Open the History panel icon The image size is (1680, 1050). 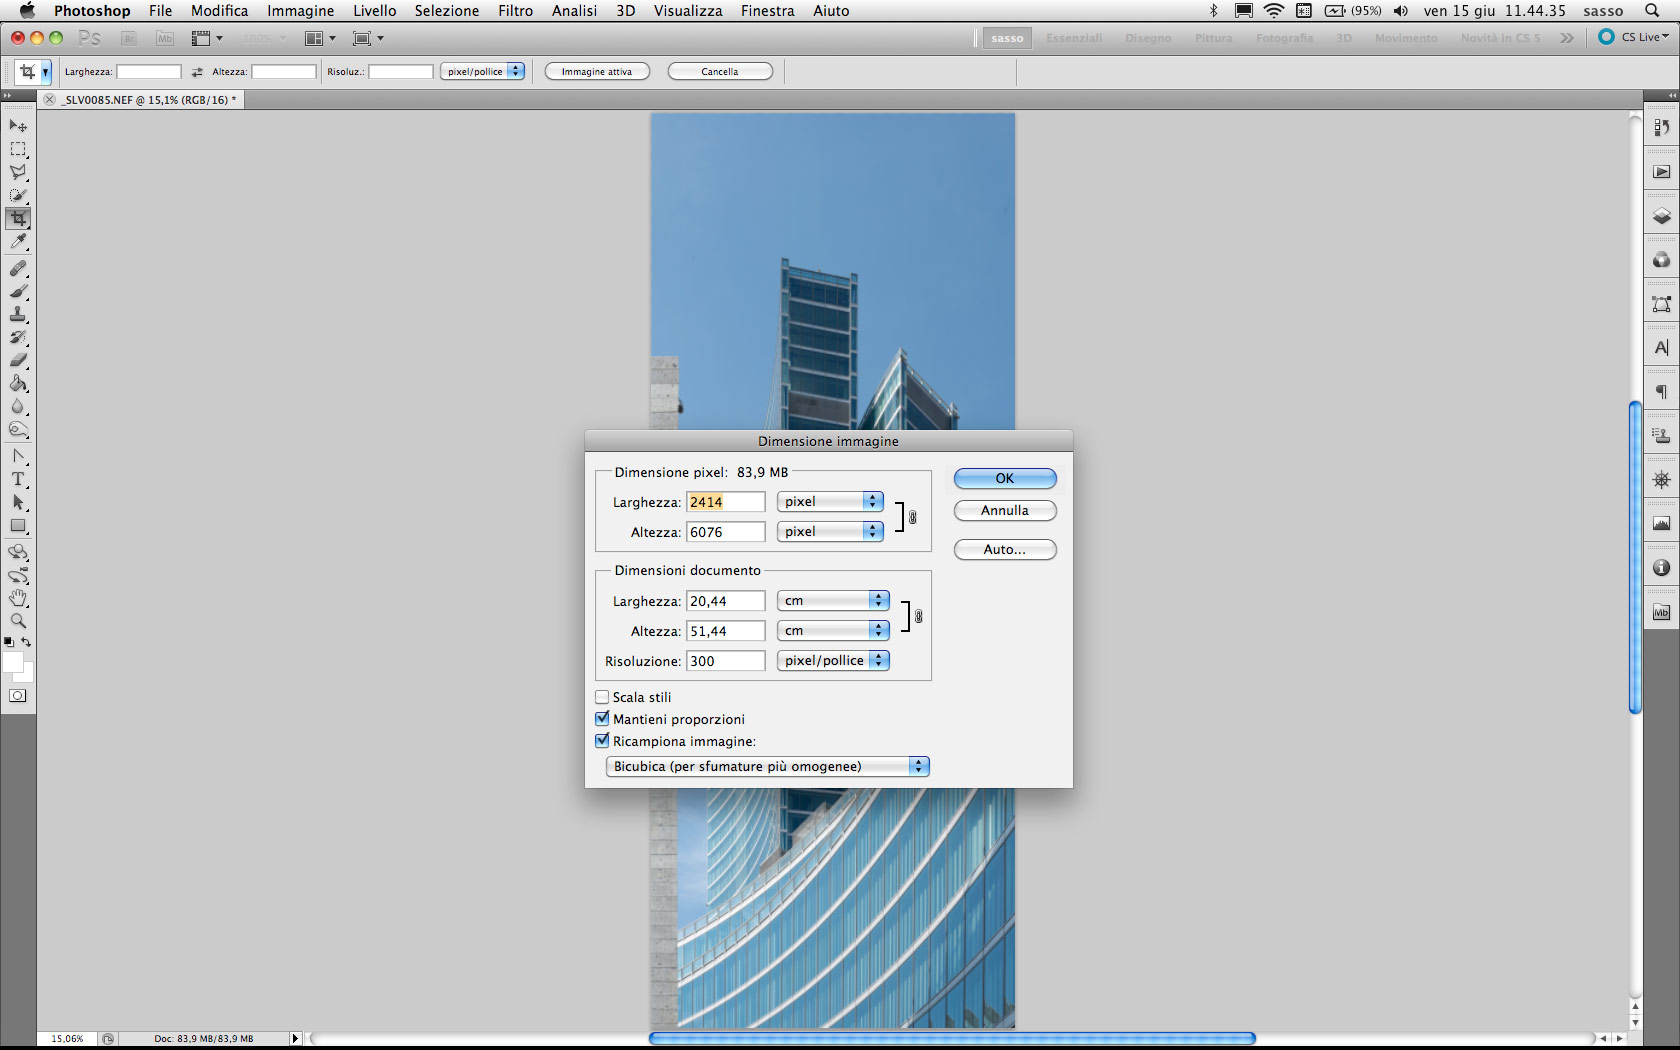[1661, 127]
